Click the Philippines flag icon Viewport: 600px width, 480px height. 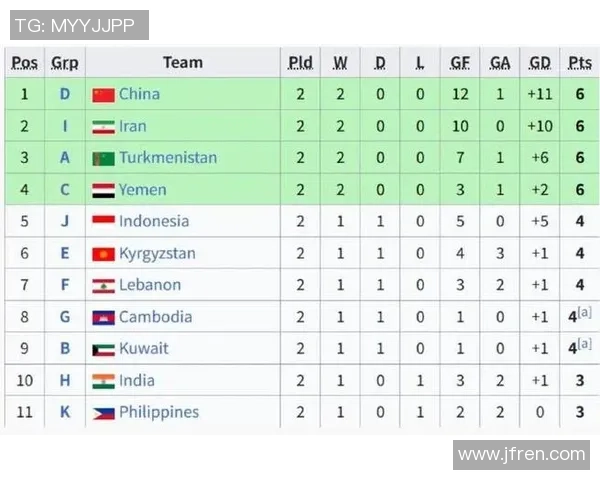(103, 412)
